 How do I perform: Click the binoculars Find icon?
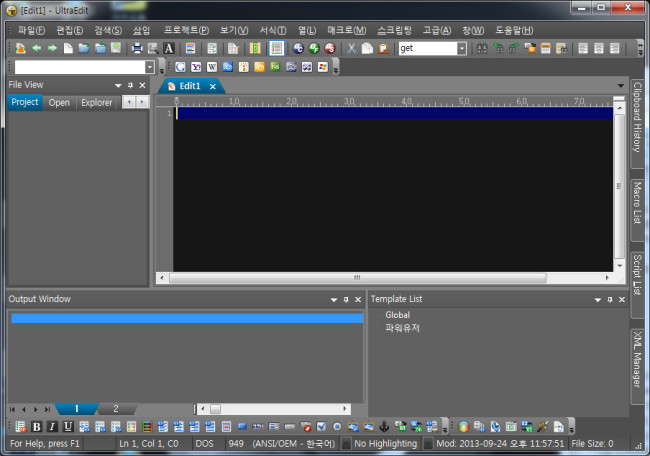coord(482,48)
